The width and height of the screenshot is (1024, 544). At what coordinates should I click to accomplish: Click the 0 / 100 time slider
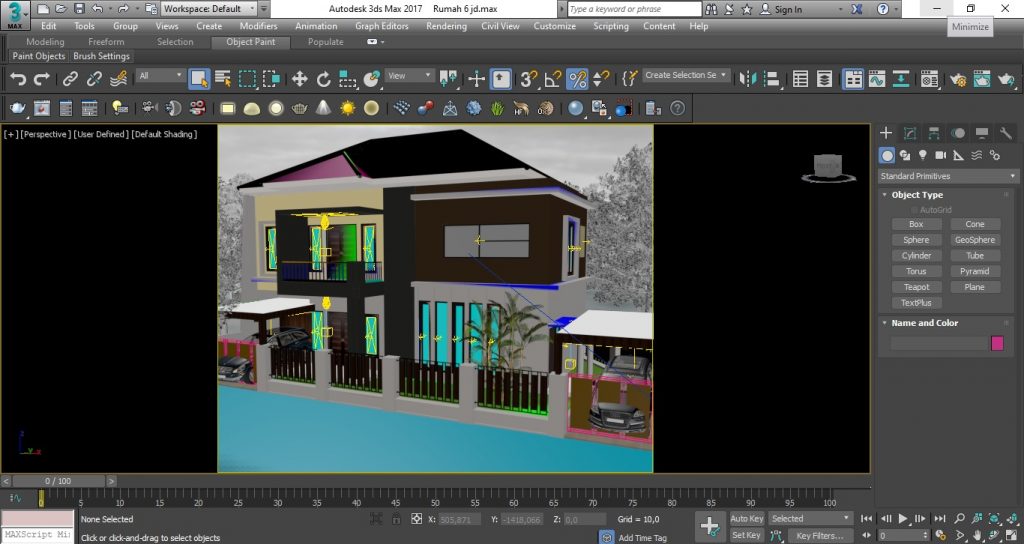point(58,481)
